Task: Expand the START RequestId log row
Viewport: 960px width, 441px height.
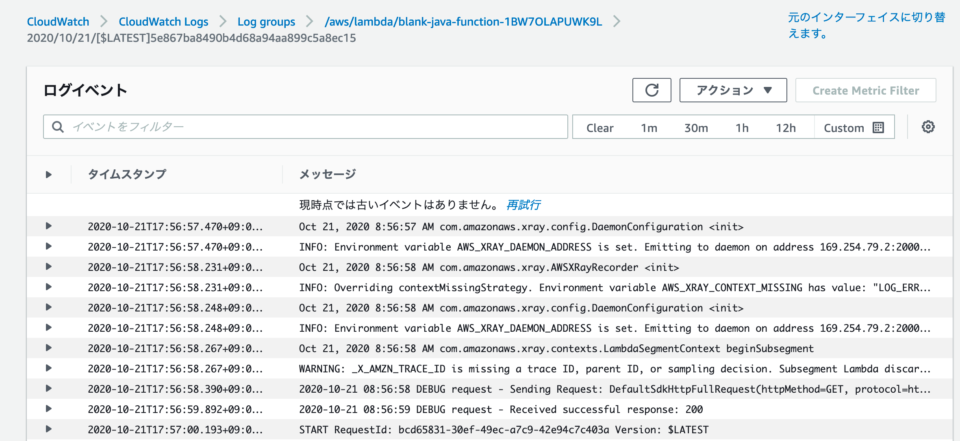Action: 48,429
